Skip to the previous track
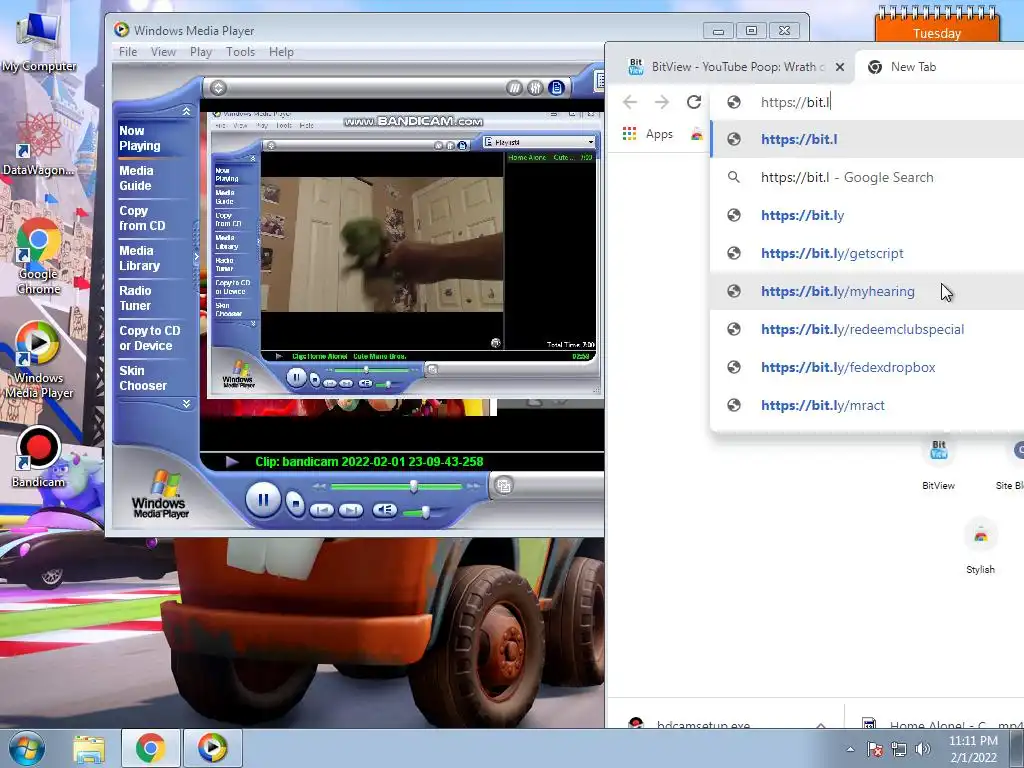Image resolution: width=1024 pixels, height=768 pixels. point(321,510)
